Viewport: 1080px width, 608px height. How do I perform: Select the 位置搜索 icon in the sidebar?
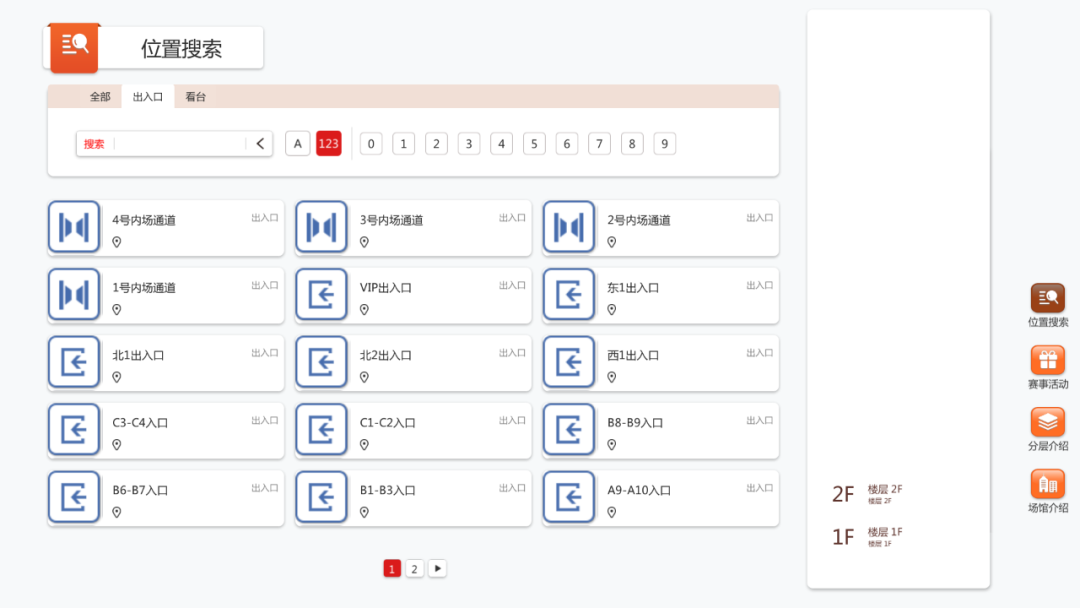coord(1047,296)
